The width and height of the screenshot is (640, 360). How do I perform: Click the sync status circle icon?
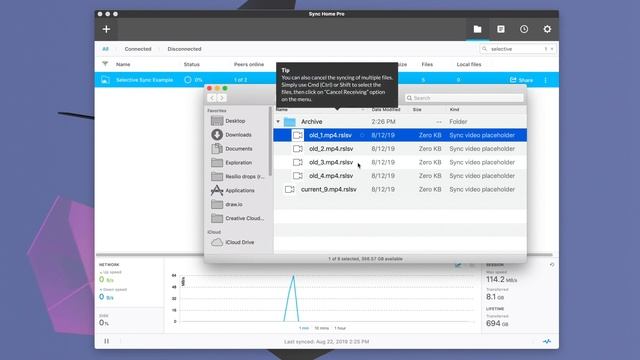pyautogui.click(x=187, y=80)
